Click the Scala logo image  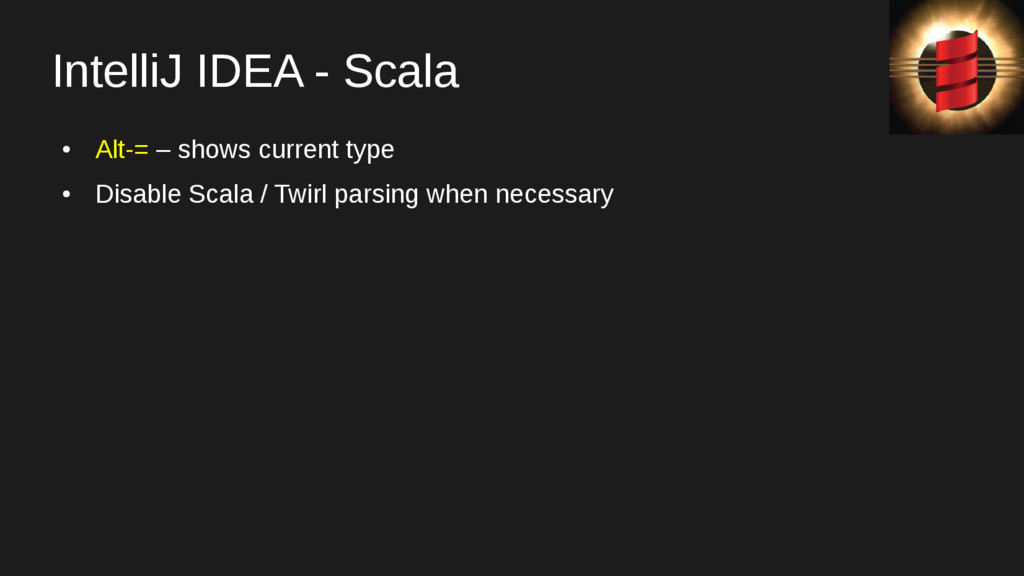[x=956, y=67]
